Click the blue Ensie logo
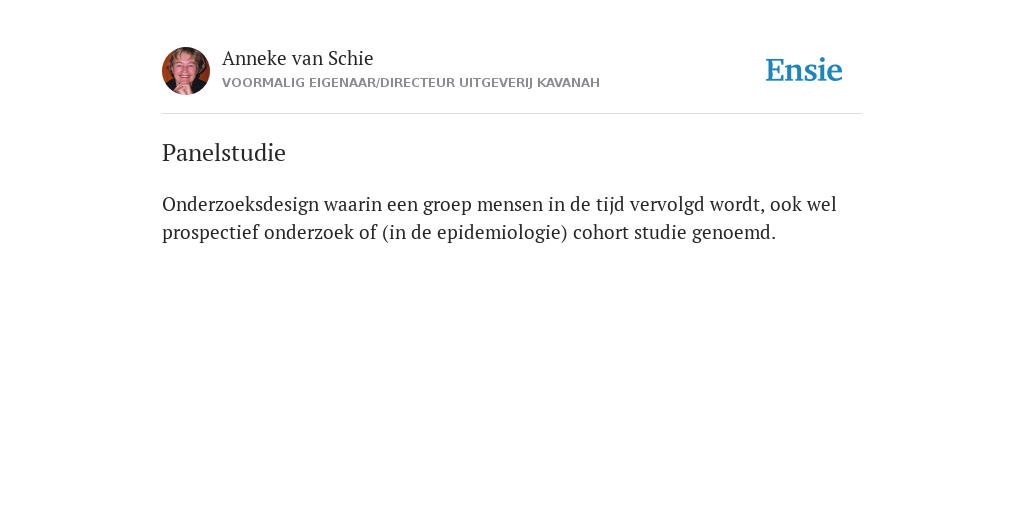Screen dimensions: 1024x512 (804, 70)
